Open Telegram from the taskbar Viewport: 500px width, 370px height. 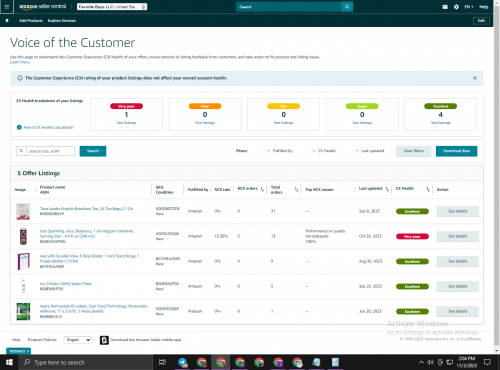click(183, 362)
